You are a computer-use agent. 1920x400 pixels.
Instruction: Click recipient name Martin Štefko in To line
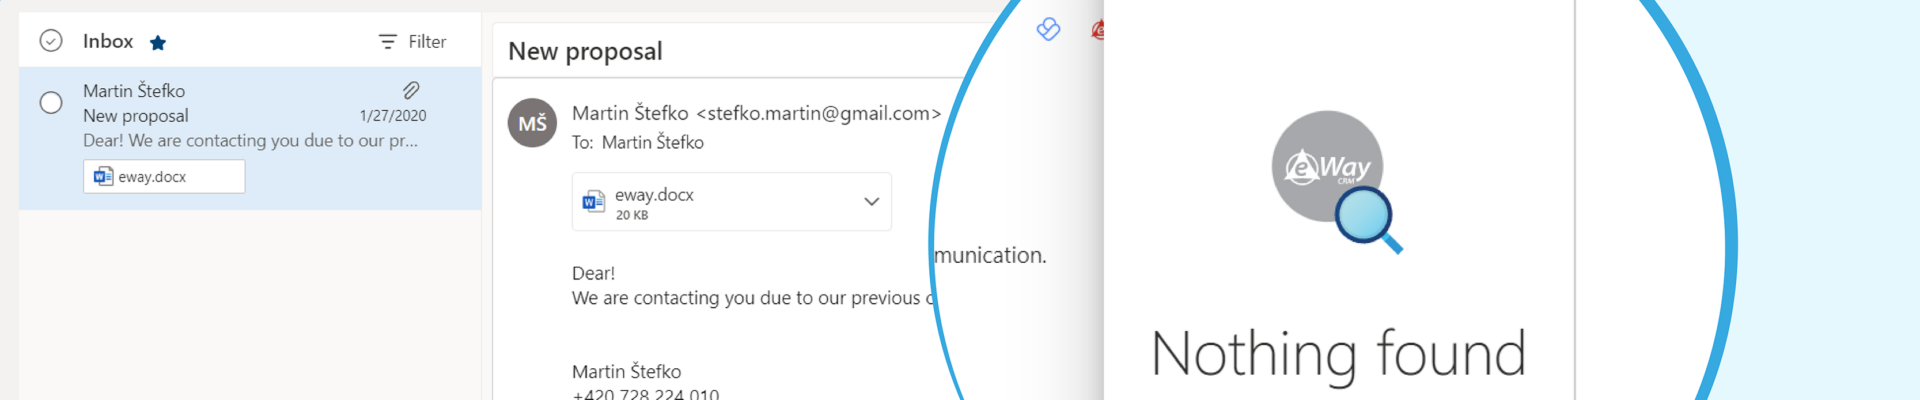click(653, 142)
